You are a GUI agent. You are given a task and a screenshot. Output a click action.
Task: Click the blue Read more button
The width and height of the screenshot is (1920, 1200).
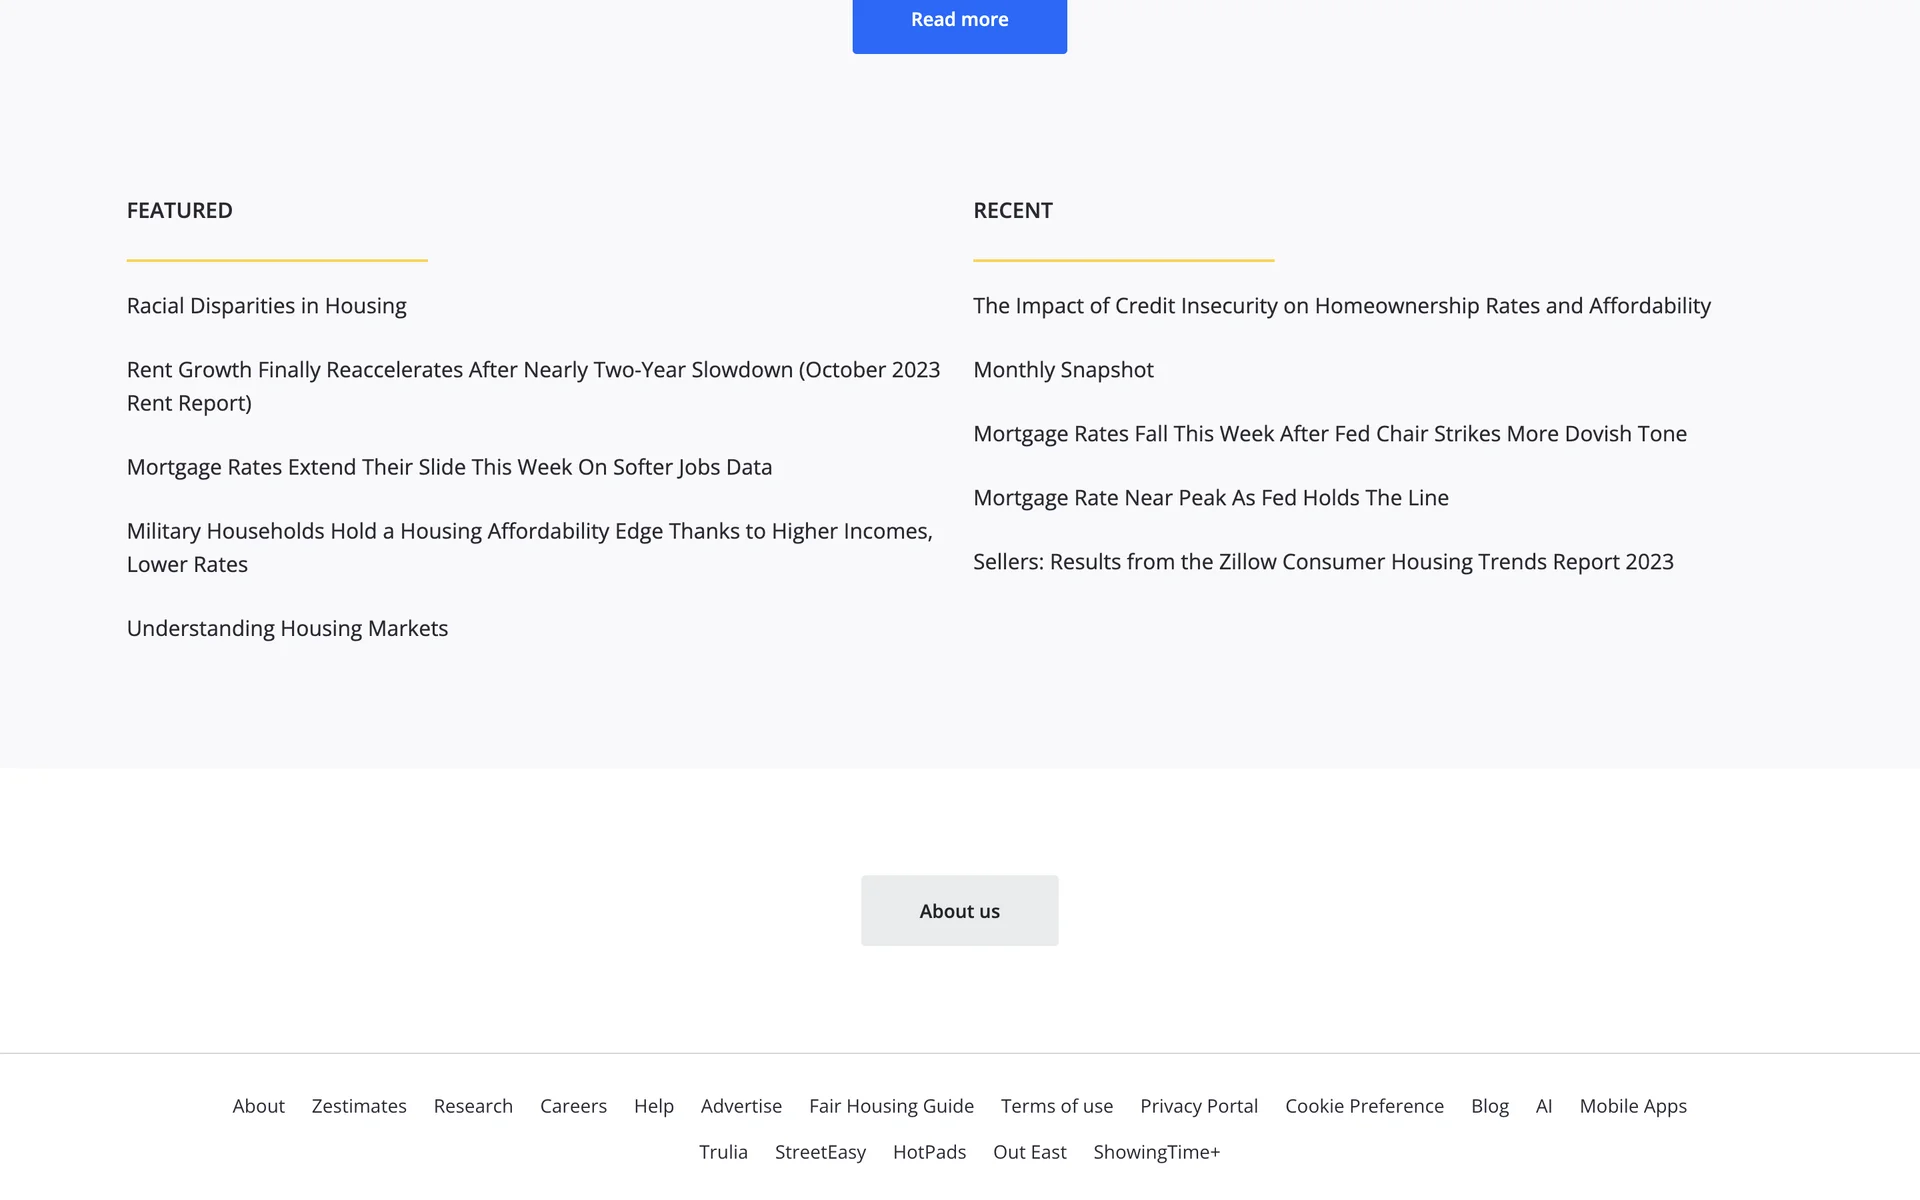pyautogui.click(x=959, y=22)
